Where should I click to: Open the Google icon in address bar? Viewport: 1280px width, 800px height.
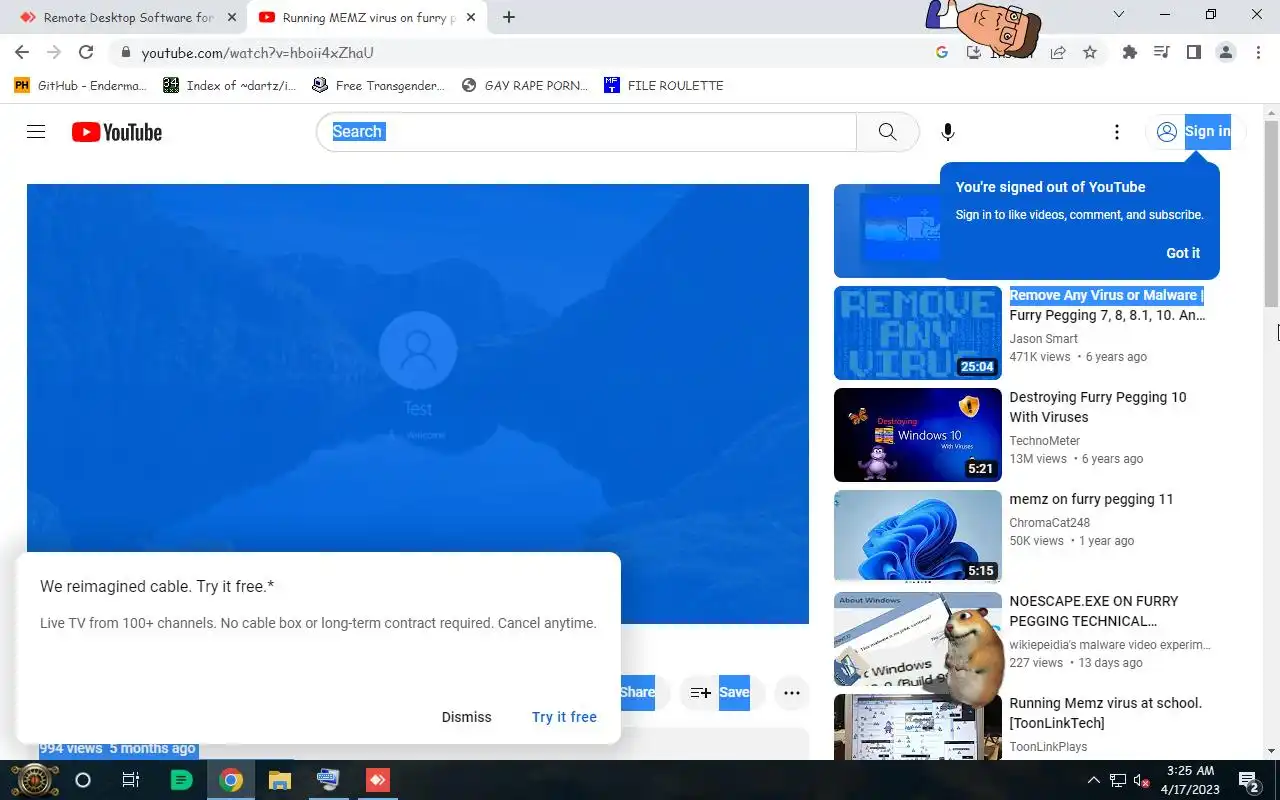(x=942, y=52)
